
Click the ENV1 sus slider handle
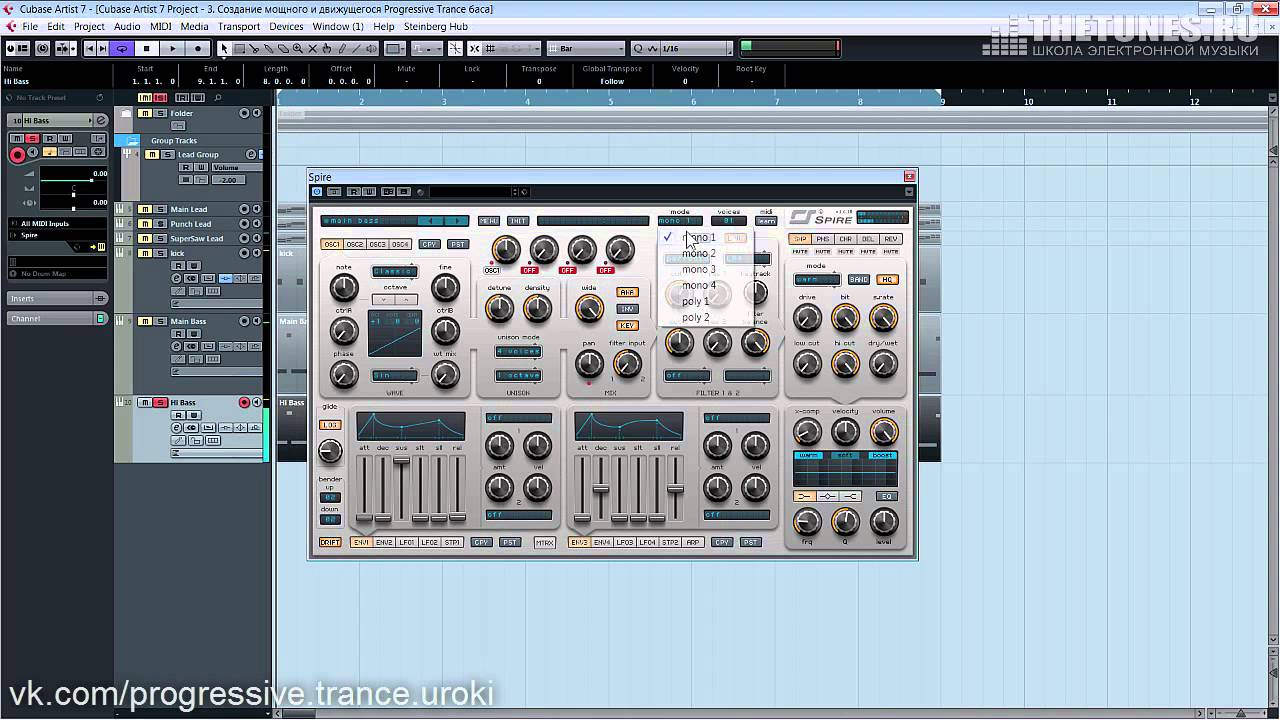pos(401,463)
